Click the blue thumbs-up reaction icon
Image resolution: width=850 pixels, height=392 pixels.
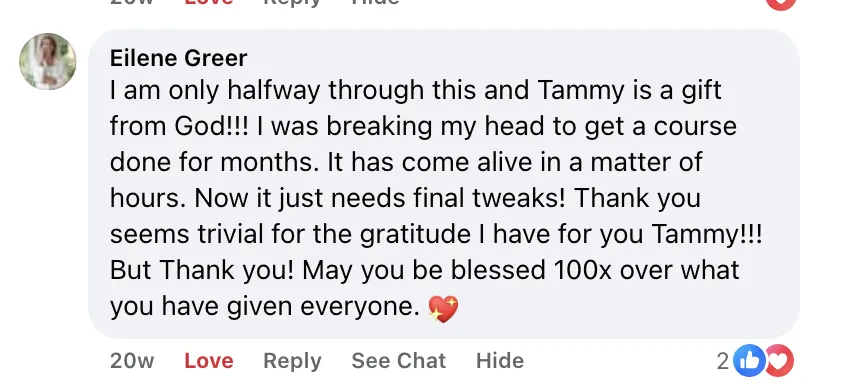(749, 361)
